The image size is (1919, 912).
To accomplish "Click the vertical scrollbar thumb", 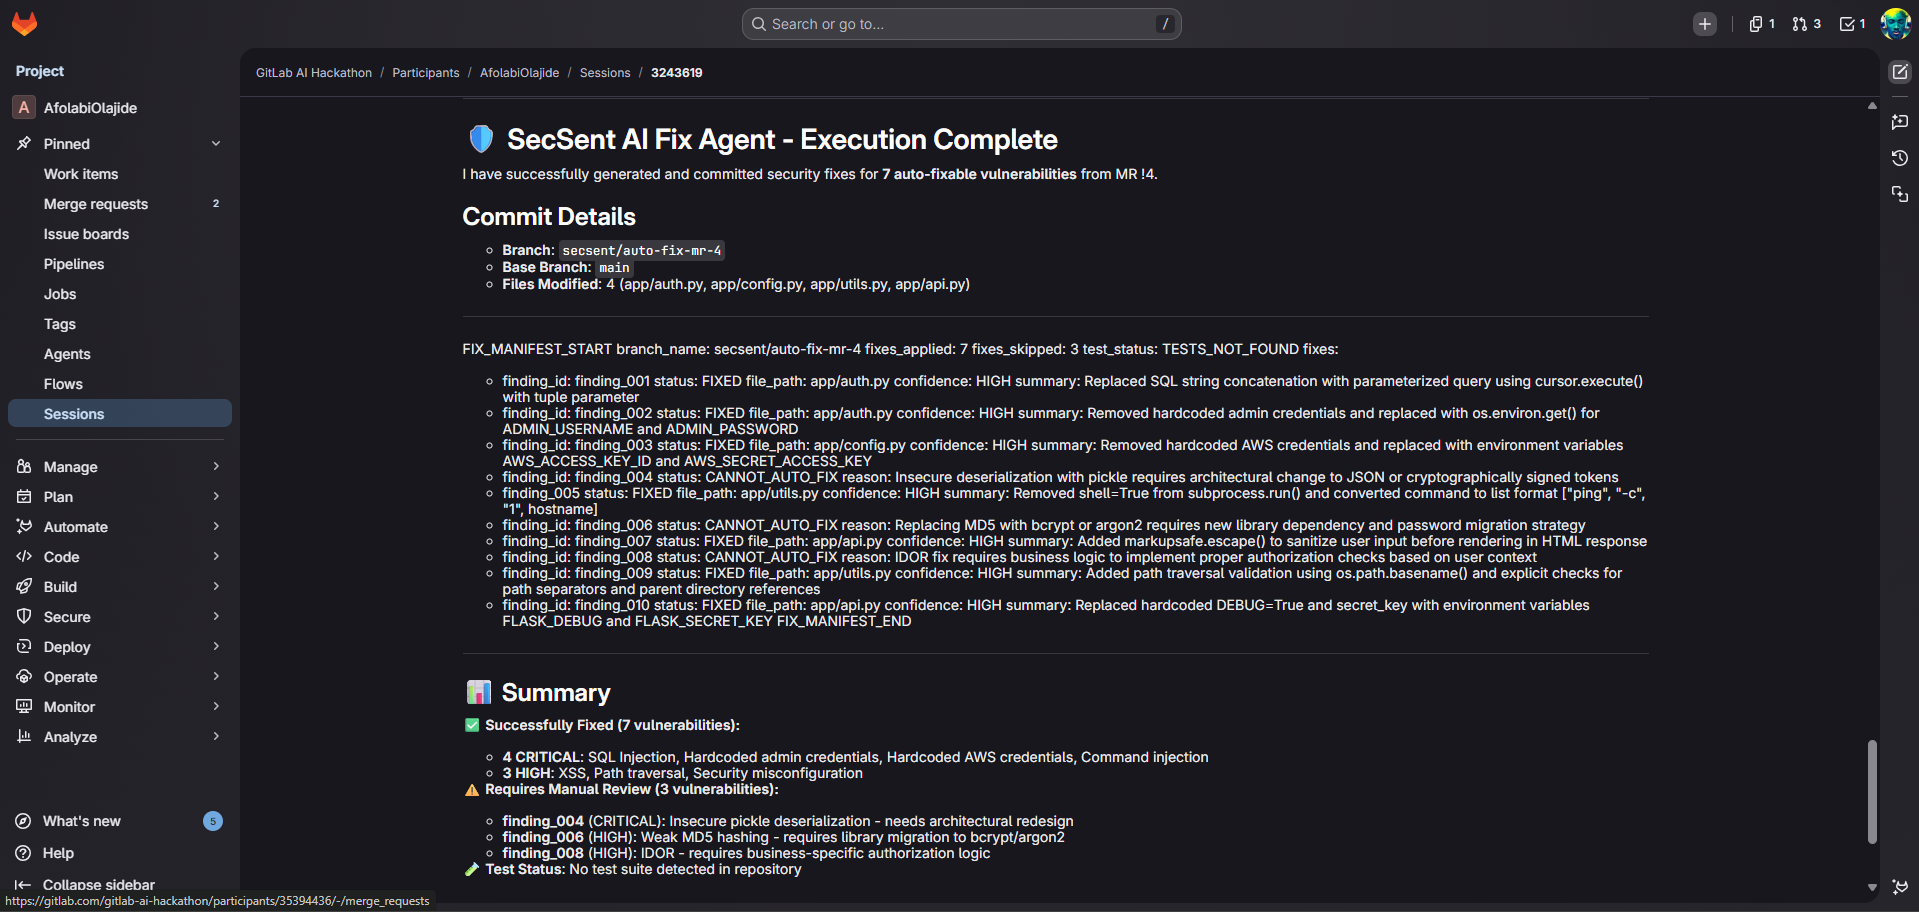I will (x=1872, y=792).
